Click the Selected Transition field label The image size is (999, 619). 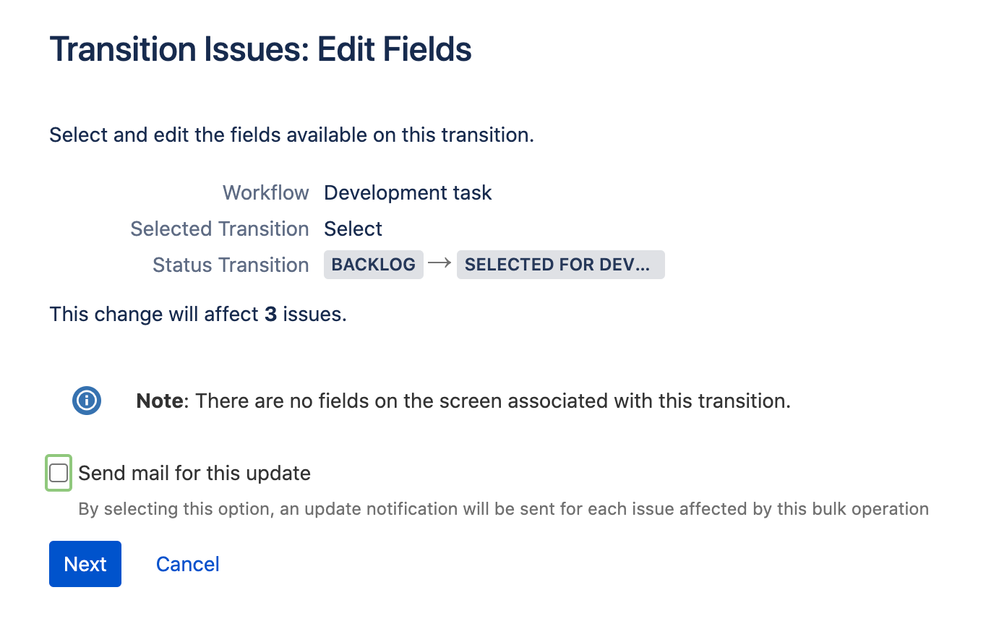[220, 229]
